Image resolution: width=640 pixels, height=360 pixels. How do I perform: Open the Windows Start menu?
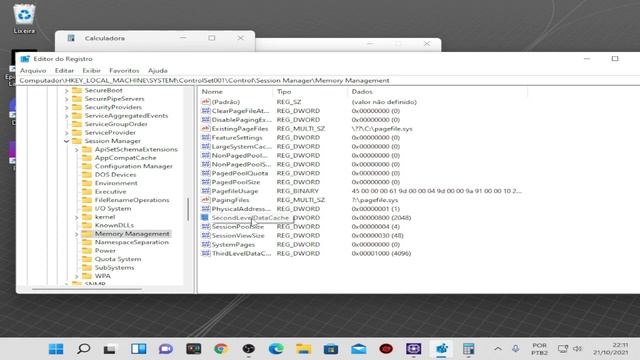tap(56, 349)
